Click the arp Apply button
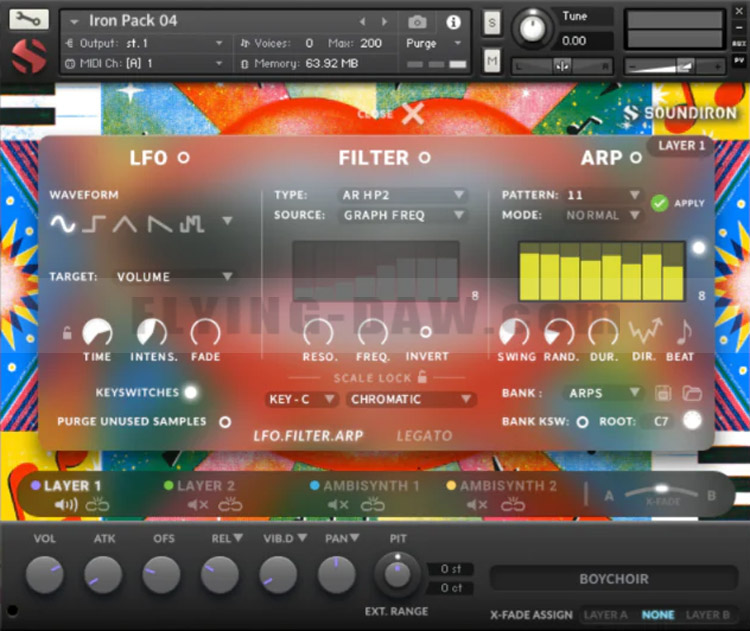 (x=659, y=203)
